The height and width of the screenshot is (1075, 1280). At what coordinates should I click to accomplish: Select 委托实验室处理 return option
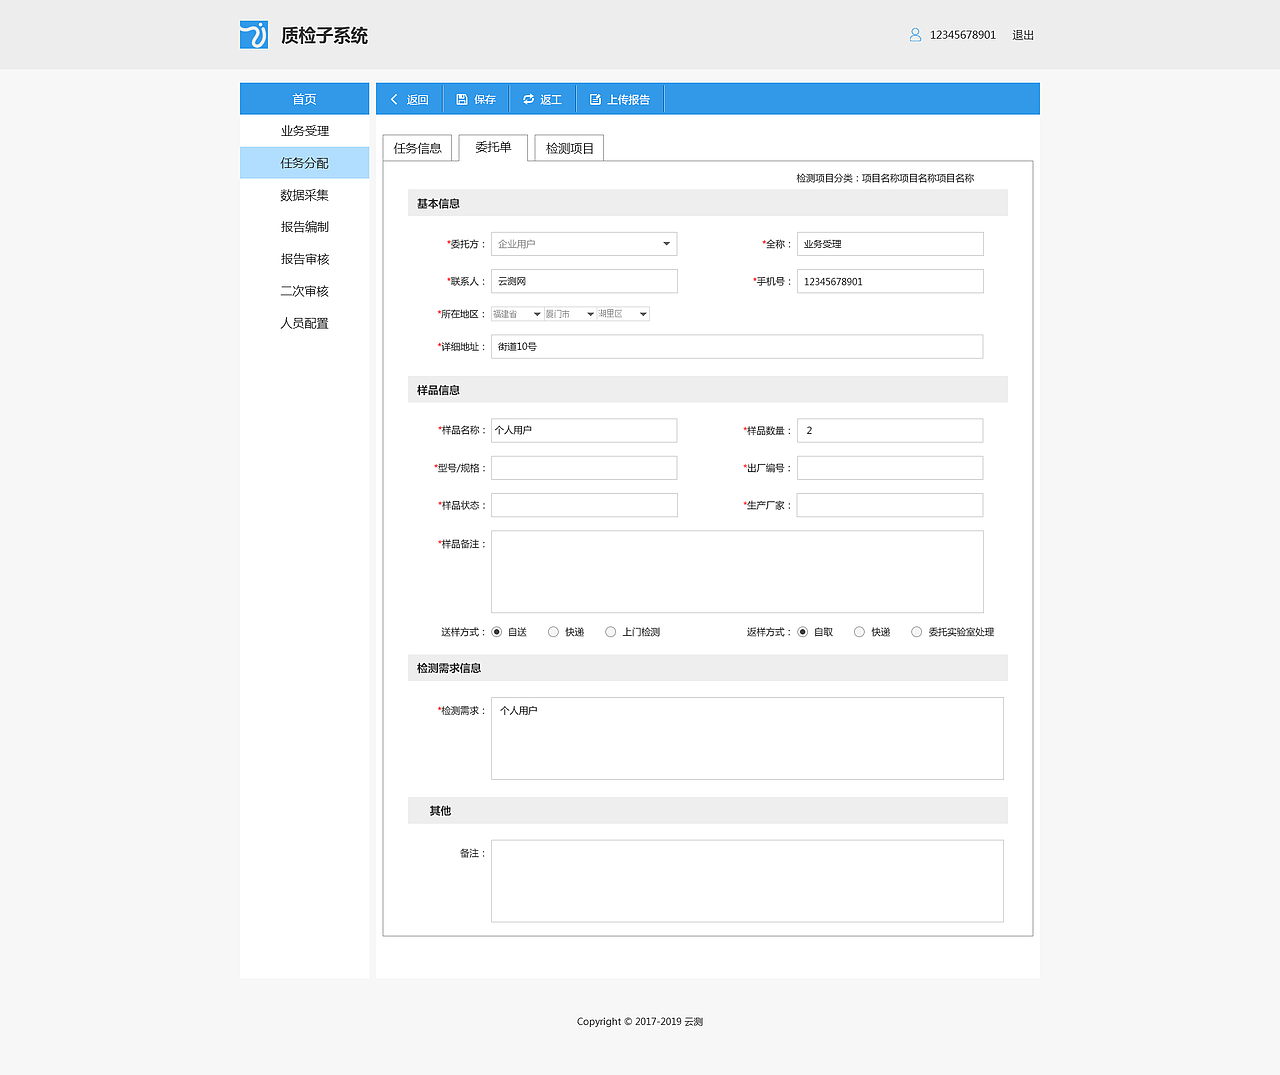917,632
